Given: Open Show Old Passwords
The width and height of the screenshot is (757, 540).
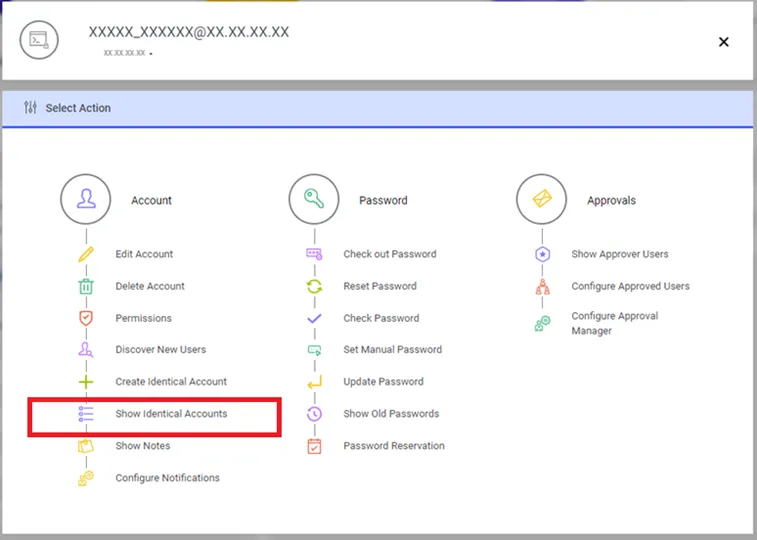Looking at the screenshot, I should click(x=391, y=414).
